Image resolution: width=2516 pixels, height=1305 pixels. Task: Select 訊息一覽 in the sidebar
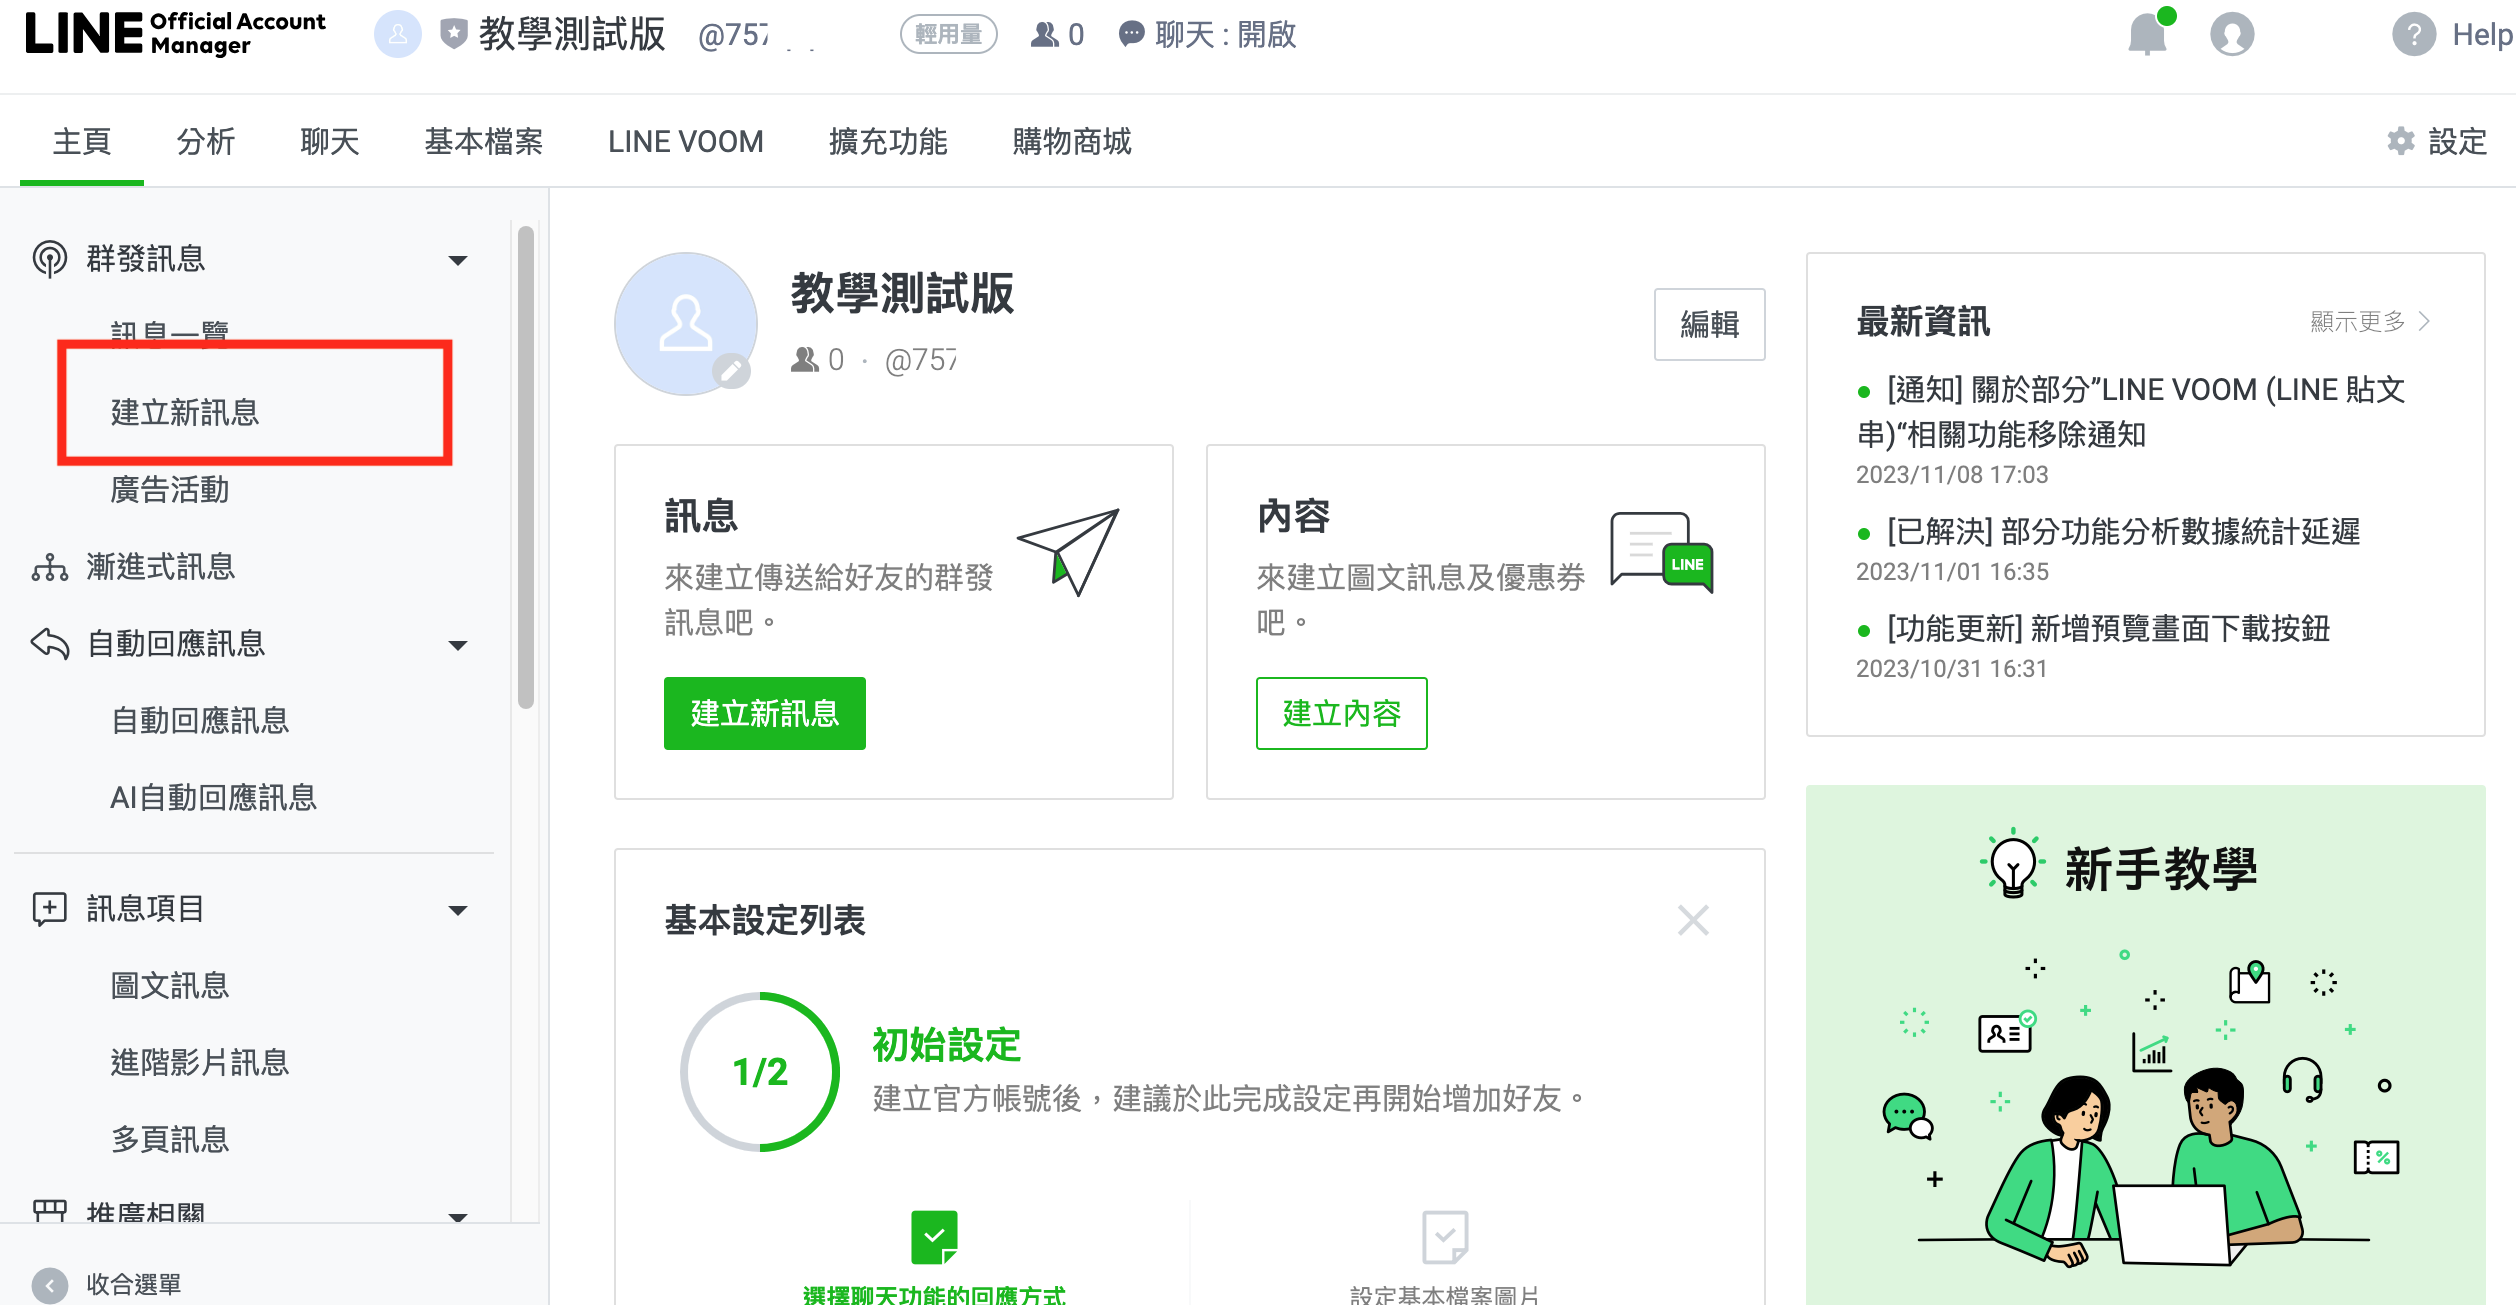pos(170,332)
